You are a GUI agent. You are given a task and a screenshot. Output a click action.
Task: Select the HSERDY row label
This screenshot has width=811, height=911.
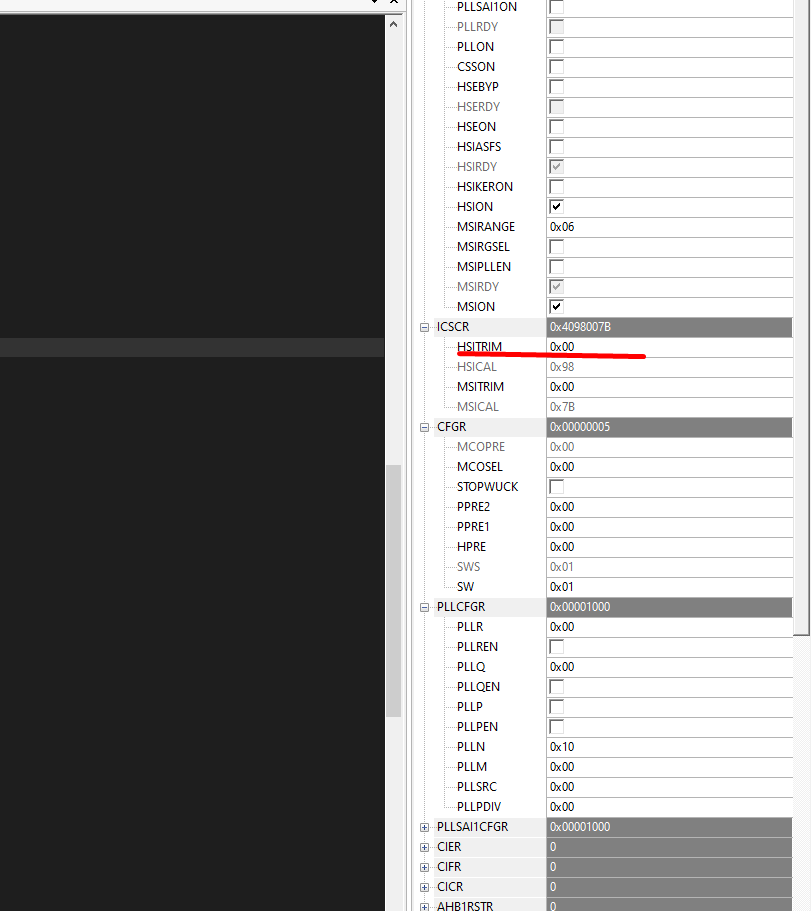tap(478, 107)
